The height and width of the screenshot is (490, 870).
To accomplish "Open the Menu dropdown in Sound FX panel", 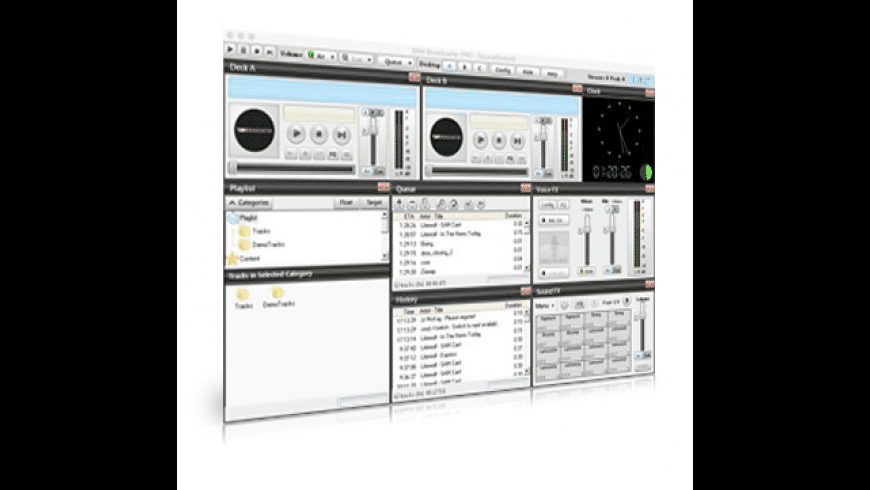I will pos(545,306).
